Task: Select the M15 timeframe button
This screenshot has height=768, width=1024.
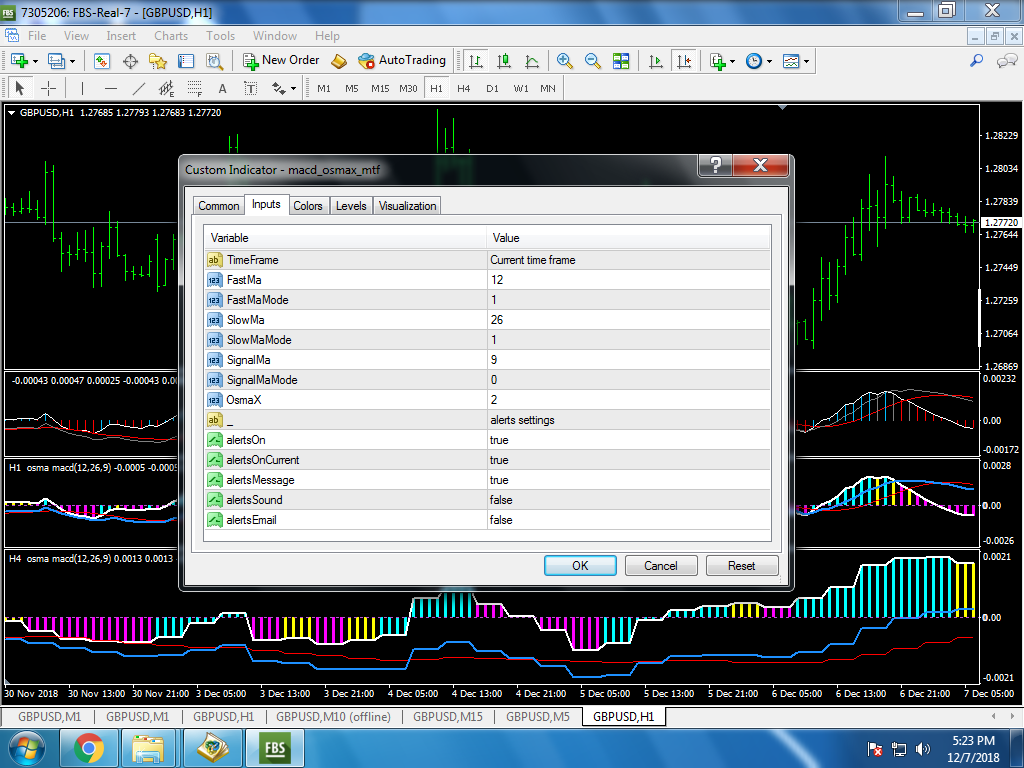Action: click(x=380, y=88)
